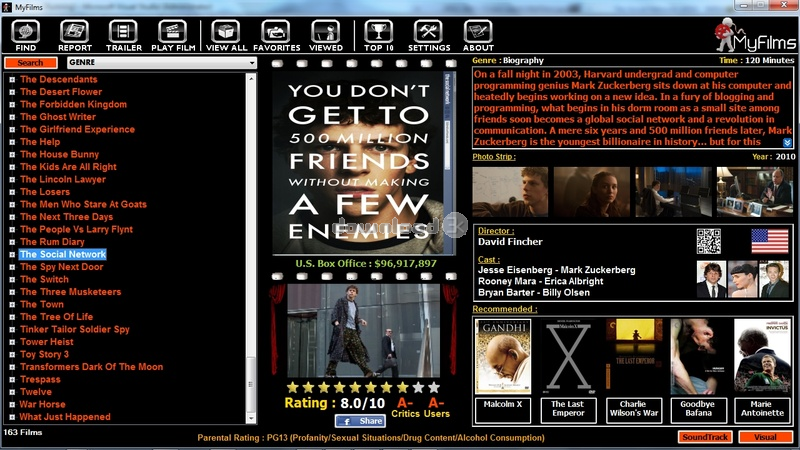Expand The Help tree node
The height and width of the screenshot is (450, 800).
[12, 142]
